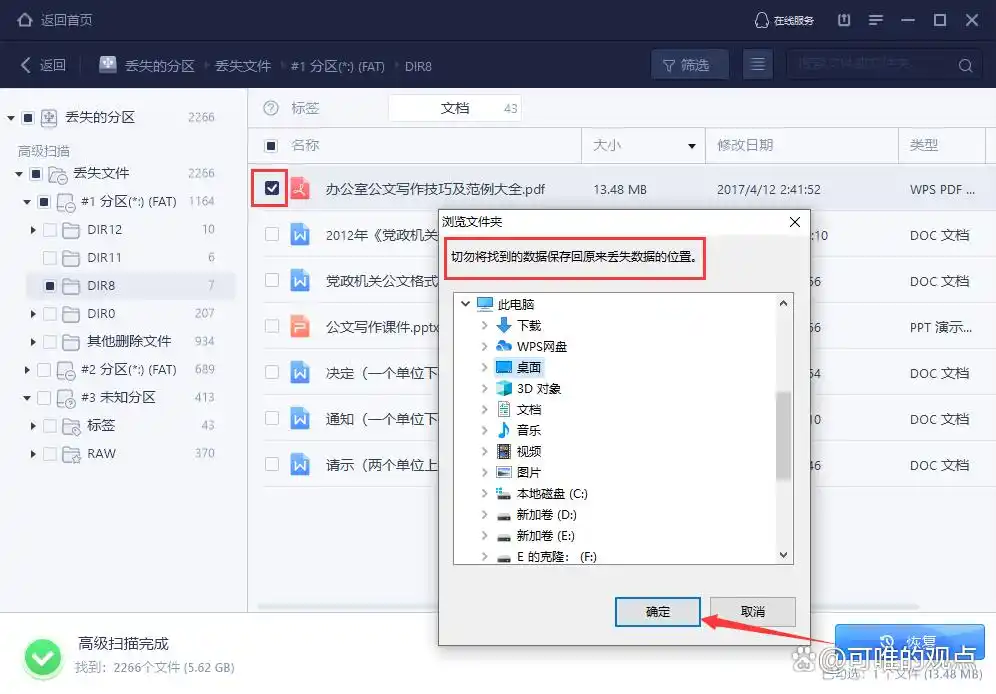
Task: Click the PPT icon of 公文写作课件.pptx
Action: point(300,327)
